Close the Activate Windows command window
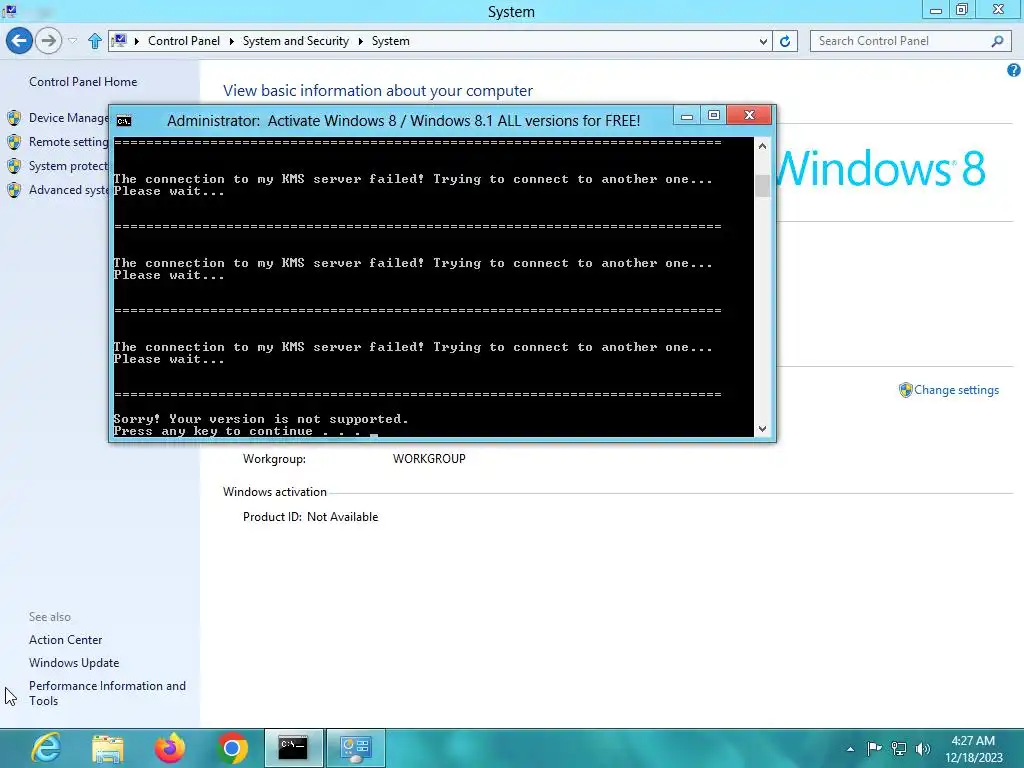Image resolution: width=1024 pixels, height=768 pixels. (x=749, y=116)
